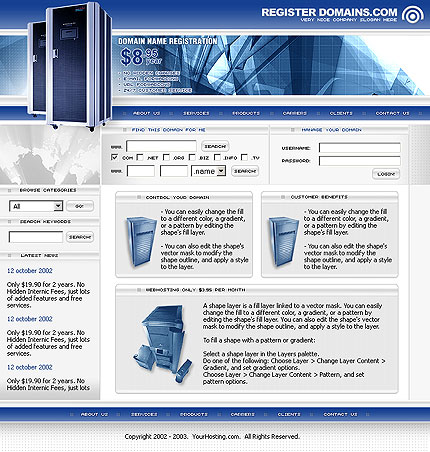Click Search button under Search Keywords
Image resolution: width=430 pixels, height=452 pixels.
point(80,237)
